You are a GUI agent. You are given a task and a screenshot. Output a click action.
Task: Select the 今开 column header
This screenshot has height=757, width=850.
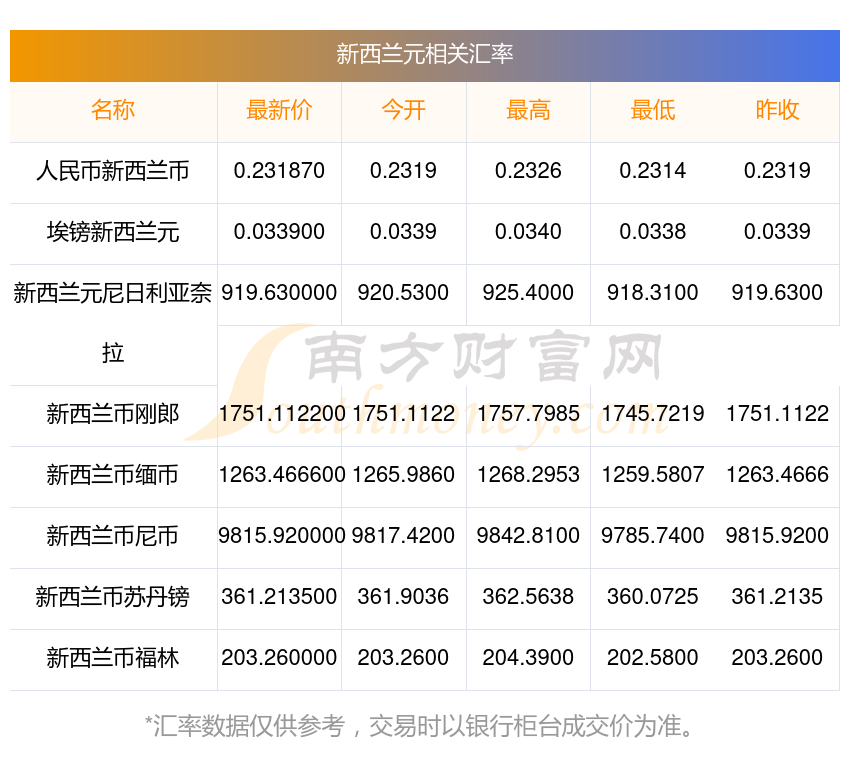tap(403, 110)
